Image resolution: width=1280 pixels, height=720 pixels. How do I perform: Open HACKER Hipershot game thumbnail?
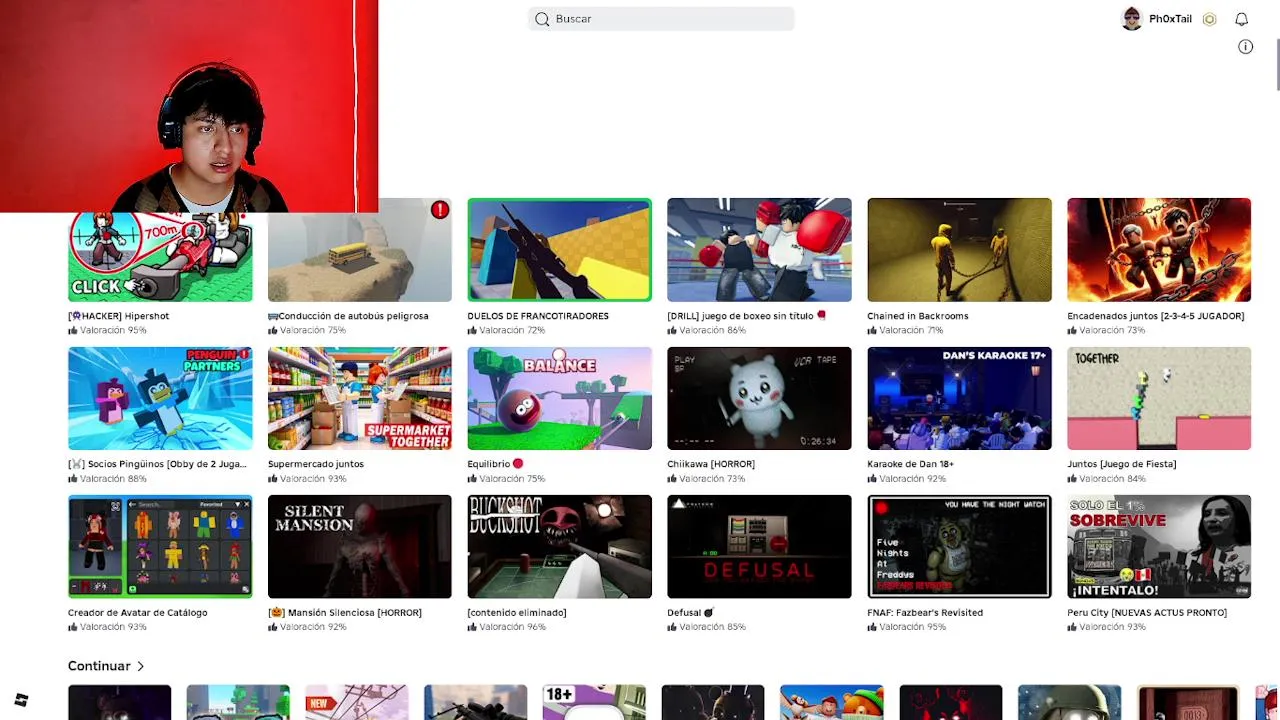[x=160, y=256]
